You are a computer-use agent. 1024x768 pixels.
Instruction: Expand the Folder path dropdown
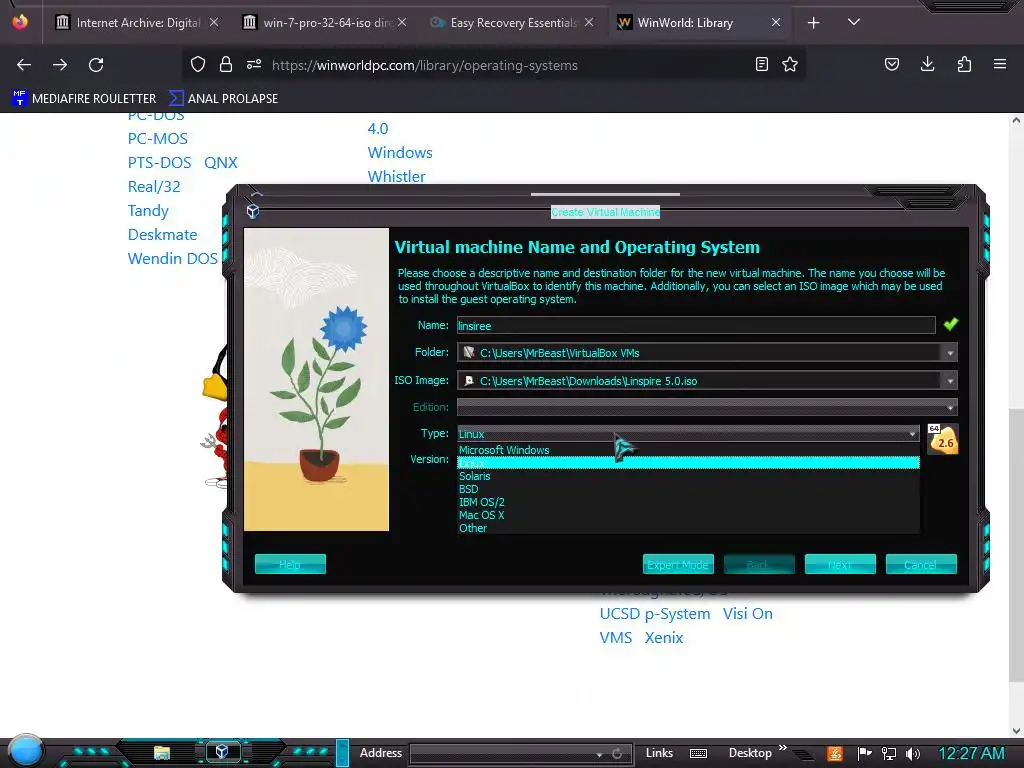950,353
